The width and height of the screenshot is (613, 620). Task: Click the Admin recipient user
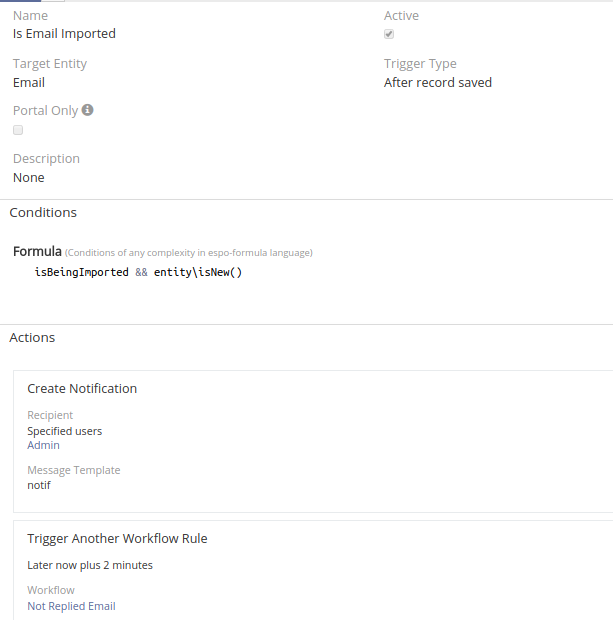[x=43, y=445]
